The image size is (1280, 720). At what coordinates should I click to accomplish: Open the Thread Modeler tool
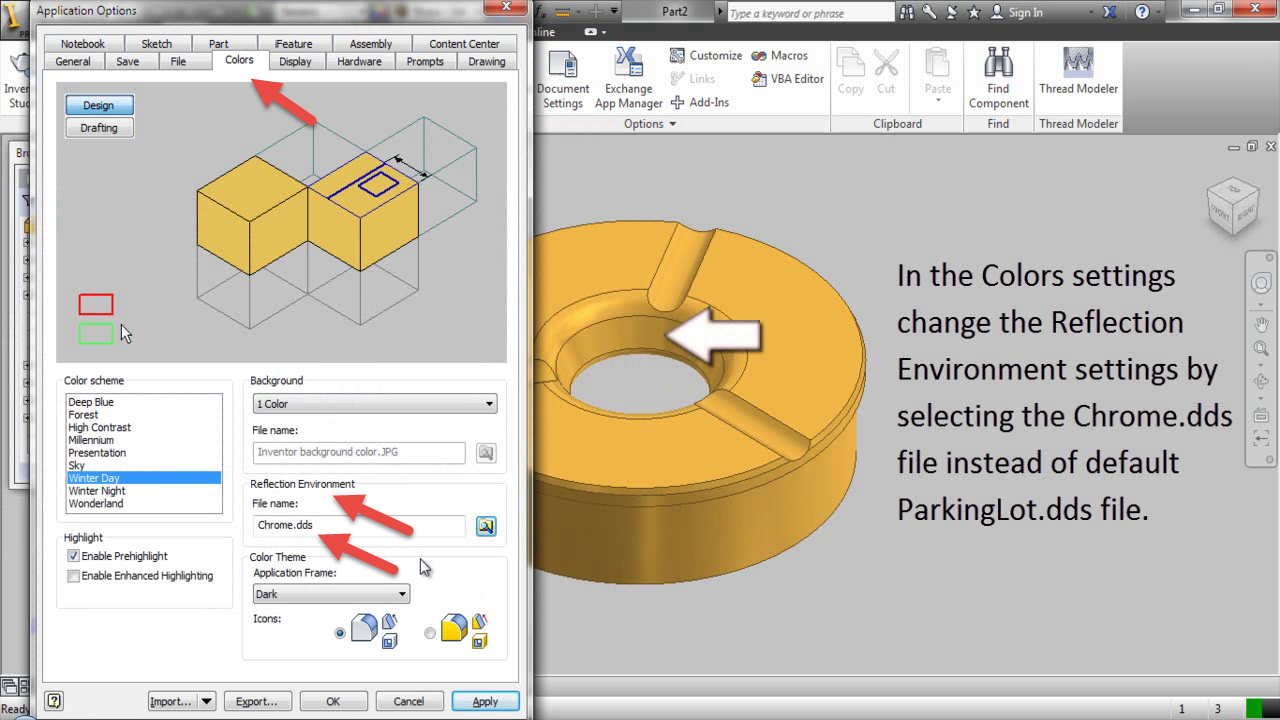(1078, 75)
